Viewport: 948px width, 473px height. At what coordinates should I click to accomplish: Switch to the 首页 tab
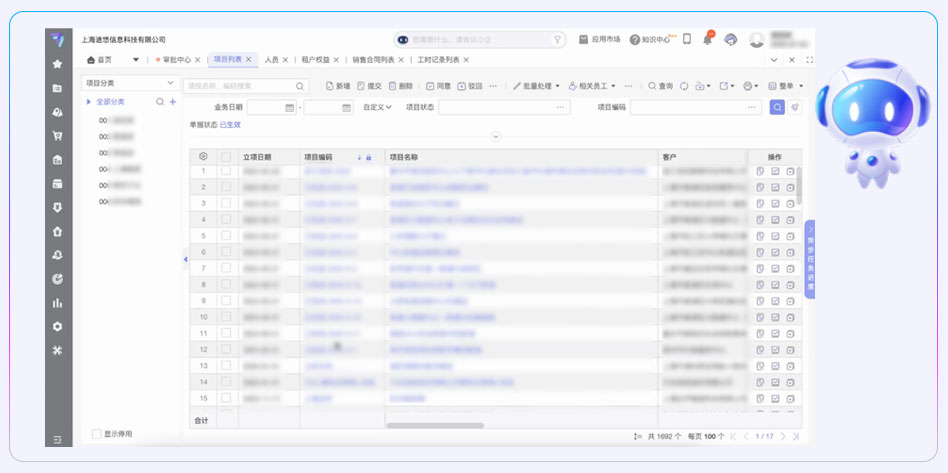point(100,60)
